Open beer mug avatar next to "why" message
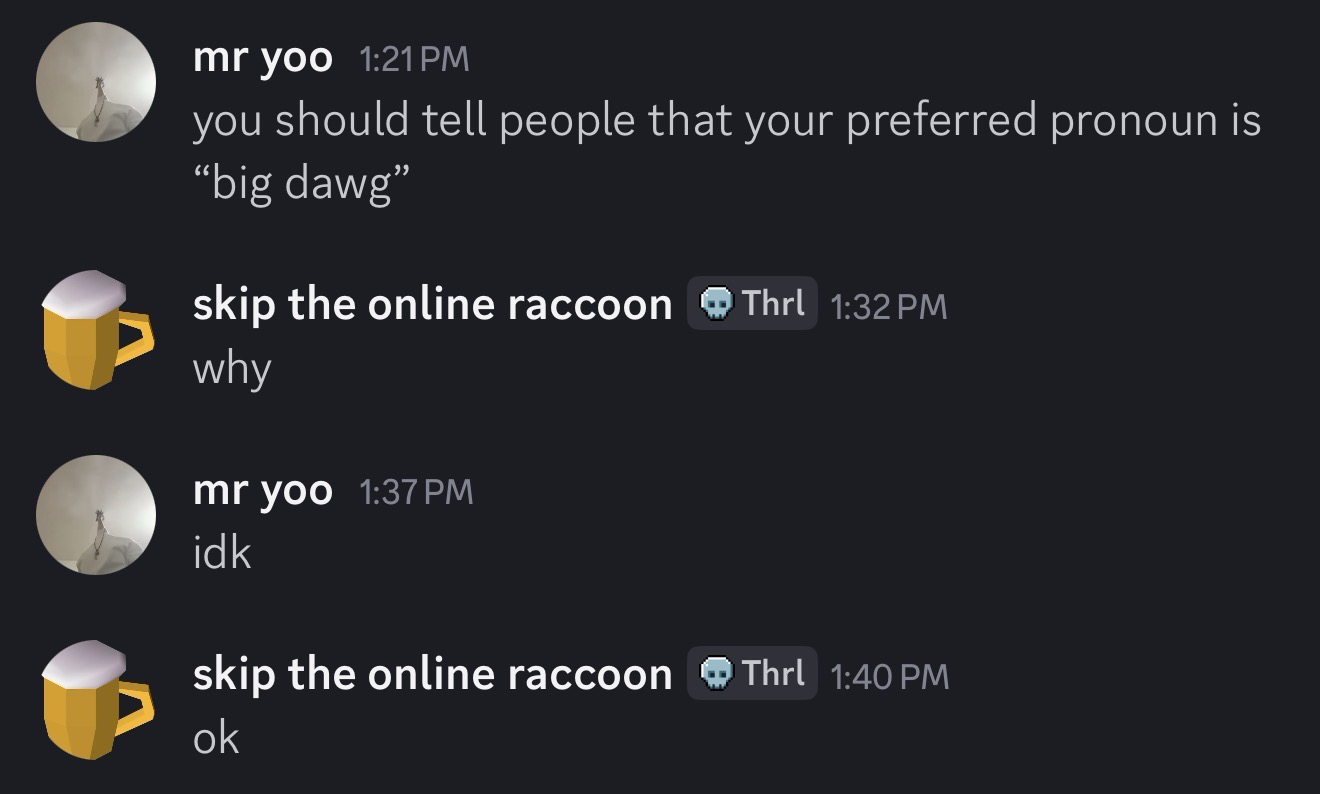The height and width of the screenshot is (794, 1320). tap(96, 330)
